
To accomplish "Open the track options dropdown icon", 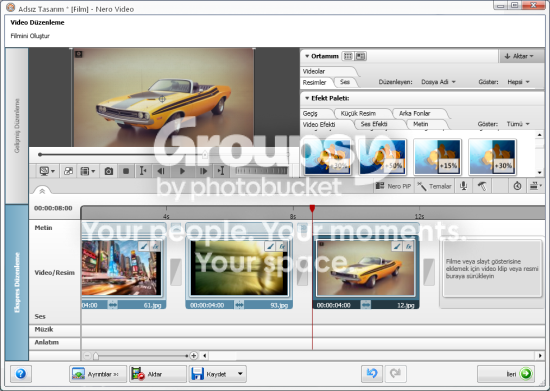I will coord(535,186).
